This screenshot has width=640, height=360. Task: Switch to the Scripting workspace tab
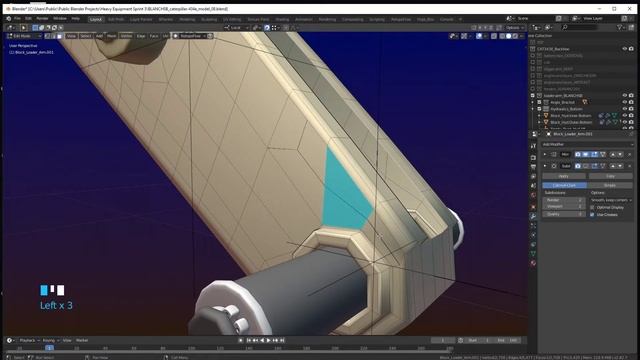tap(377, 19)
